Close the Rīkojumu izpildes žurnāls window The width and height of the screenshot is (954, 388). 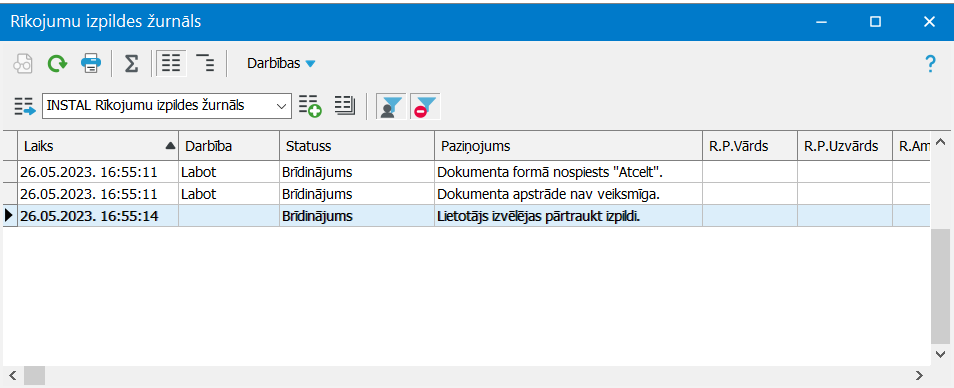[929, 22]
